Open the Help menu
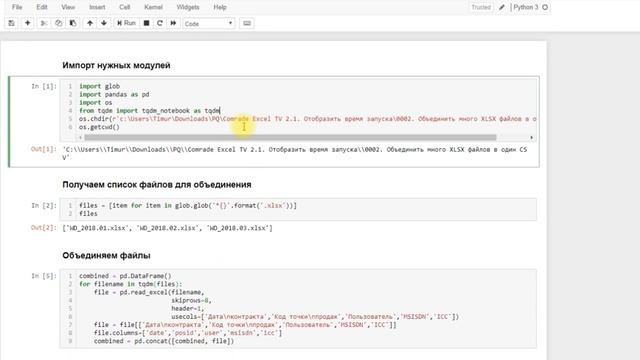This screenshot has height=360, width=640. 220,7
